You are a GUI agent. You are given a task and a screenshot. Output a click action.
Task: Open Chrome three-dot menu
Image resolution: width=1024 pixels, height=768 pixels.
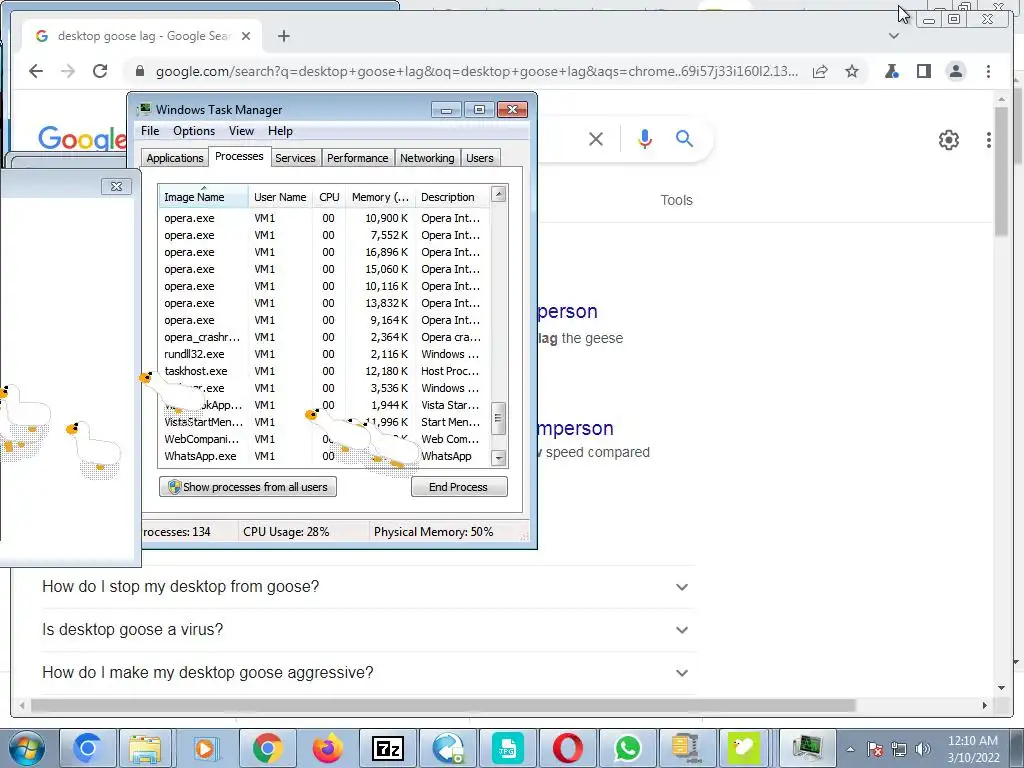coord(988,71)
